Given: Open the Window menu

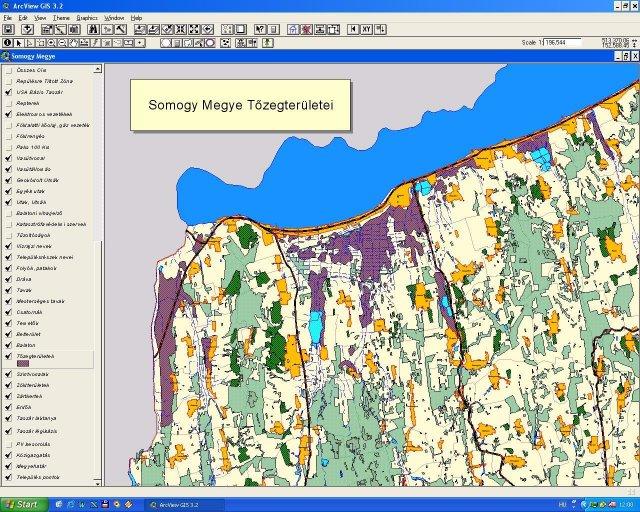Looking at the screenshot, I should pos(115,18).
